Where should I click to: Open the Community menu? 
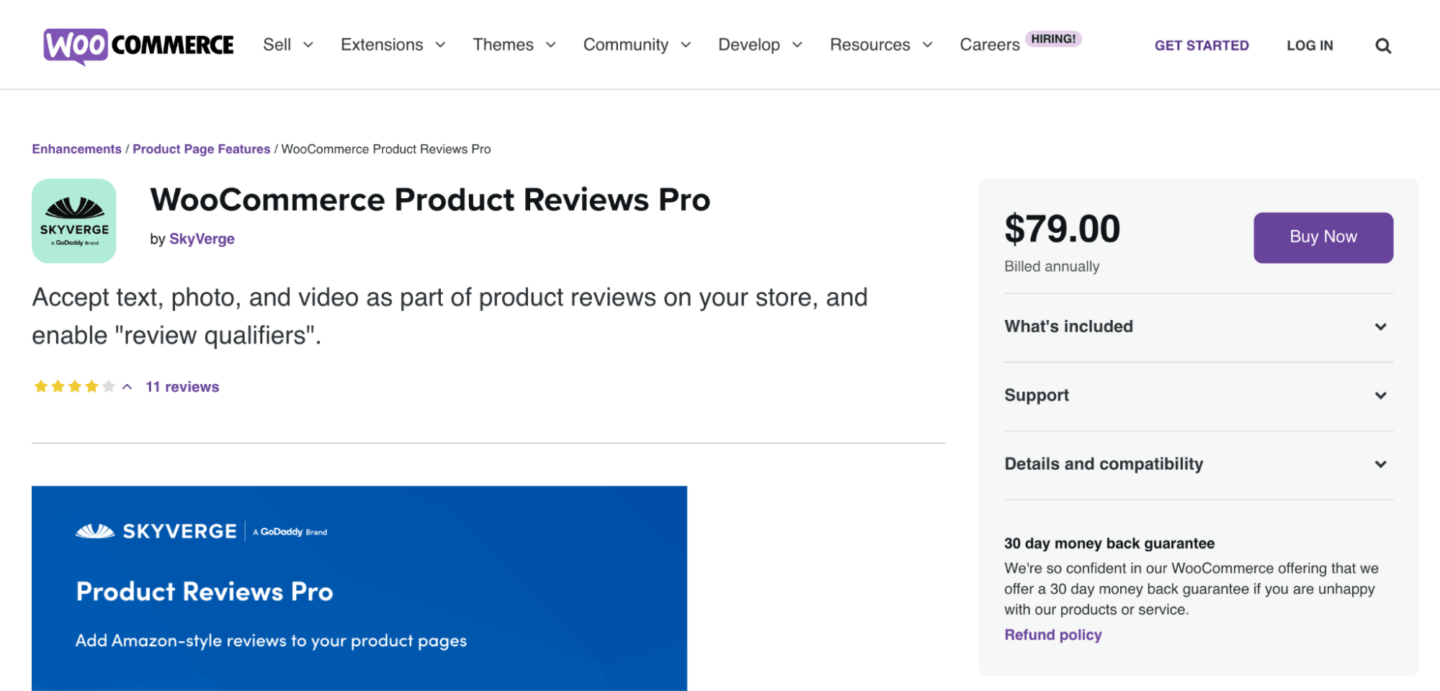(637, 45)
